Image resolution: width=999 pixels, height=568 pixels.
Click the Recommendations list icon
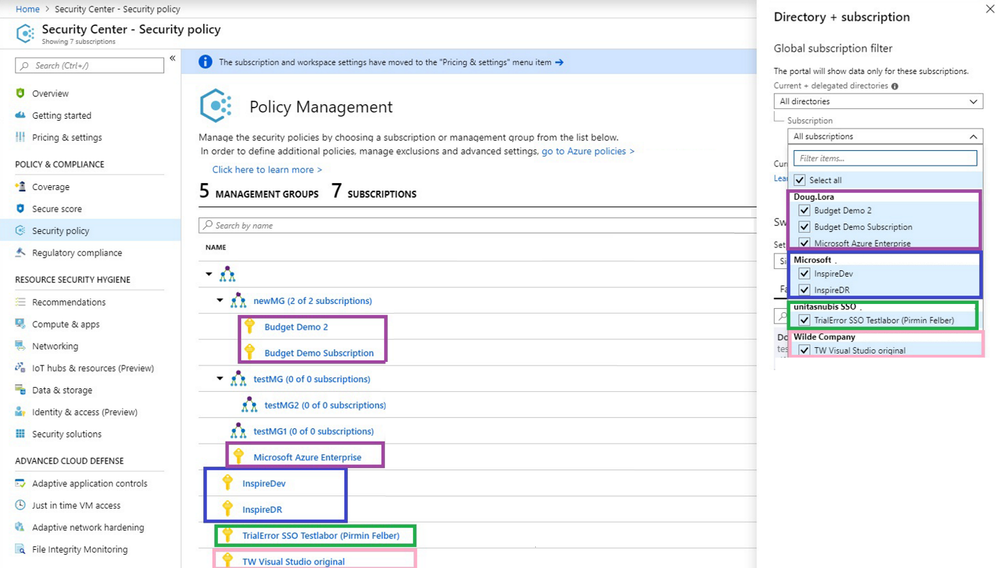pyautogui.click(x=20, y=302)
